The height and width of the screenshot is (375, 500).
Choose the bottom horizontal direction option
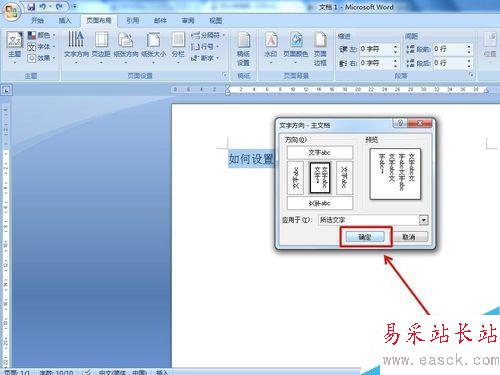click(320, 203)
